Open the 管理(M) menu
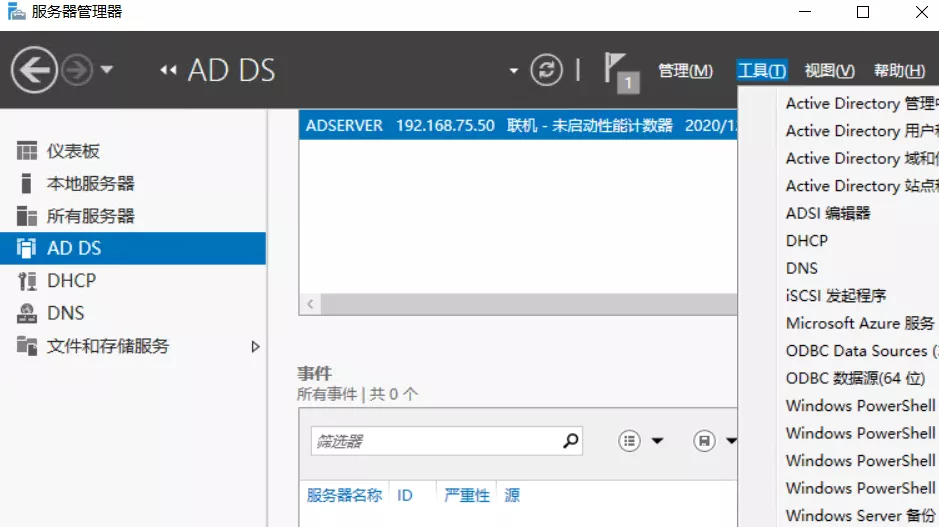This screenshot has width=939, height=527. (685, 71)
